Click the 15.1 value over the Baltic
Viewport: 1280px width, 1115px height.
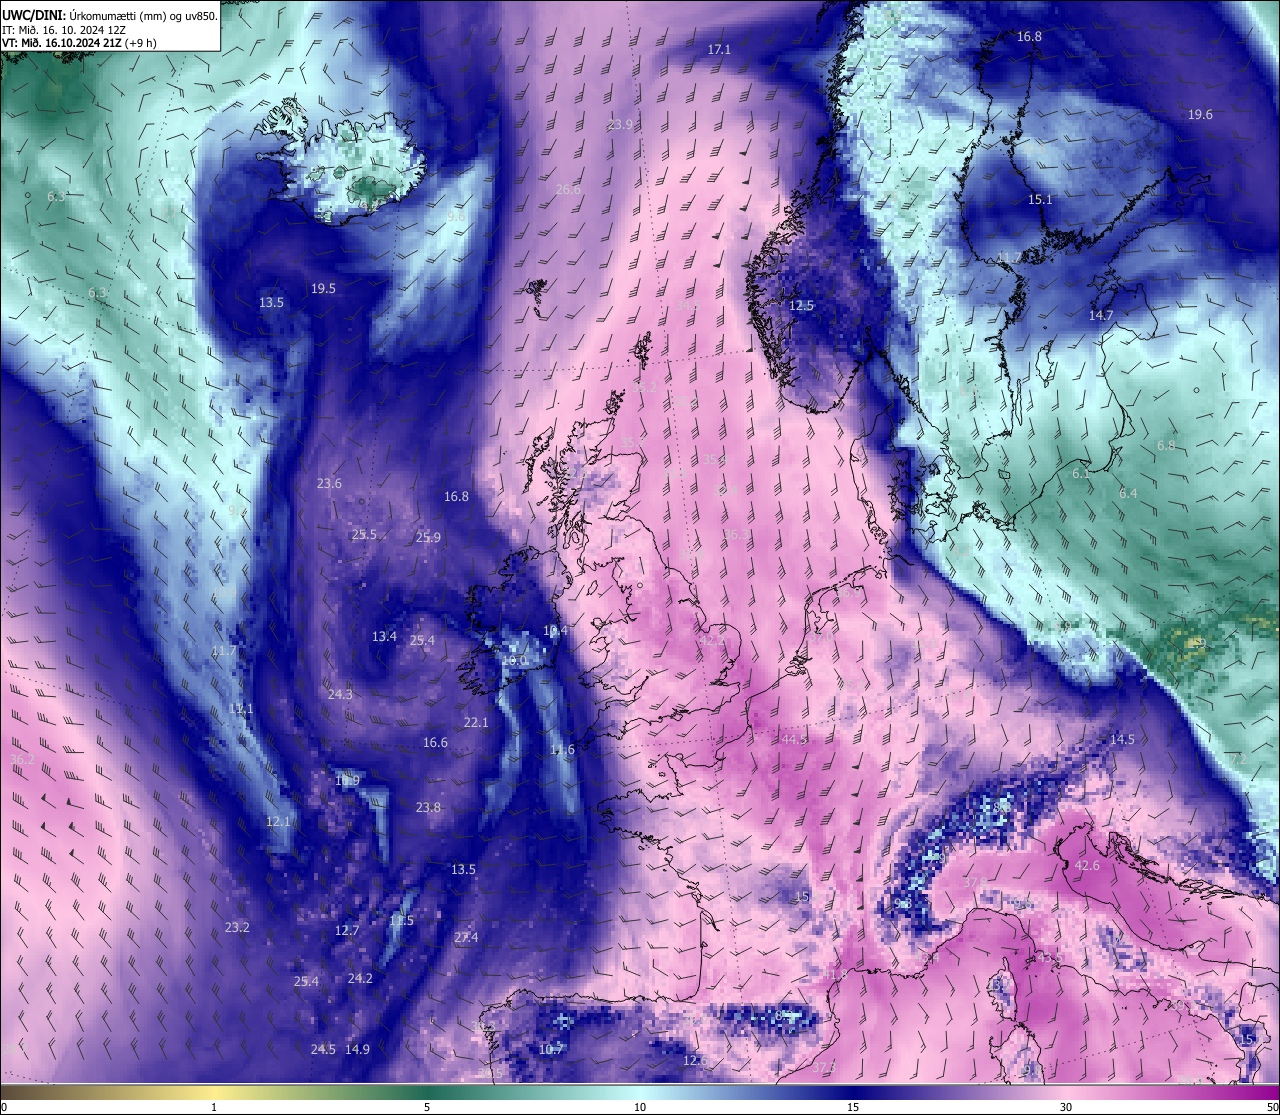pyautogui.click(x=1040, y=200)
